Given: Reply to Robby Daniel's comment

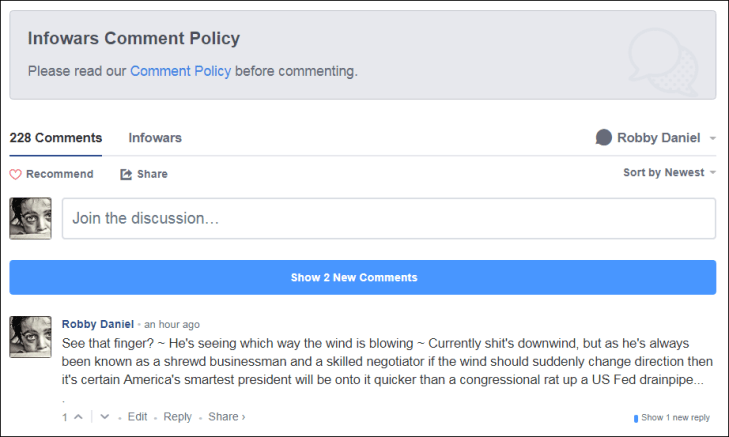Looking at the screenshot, I should (x=178, y=417).
